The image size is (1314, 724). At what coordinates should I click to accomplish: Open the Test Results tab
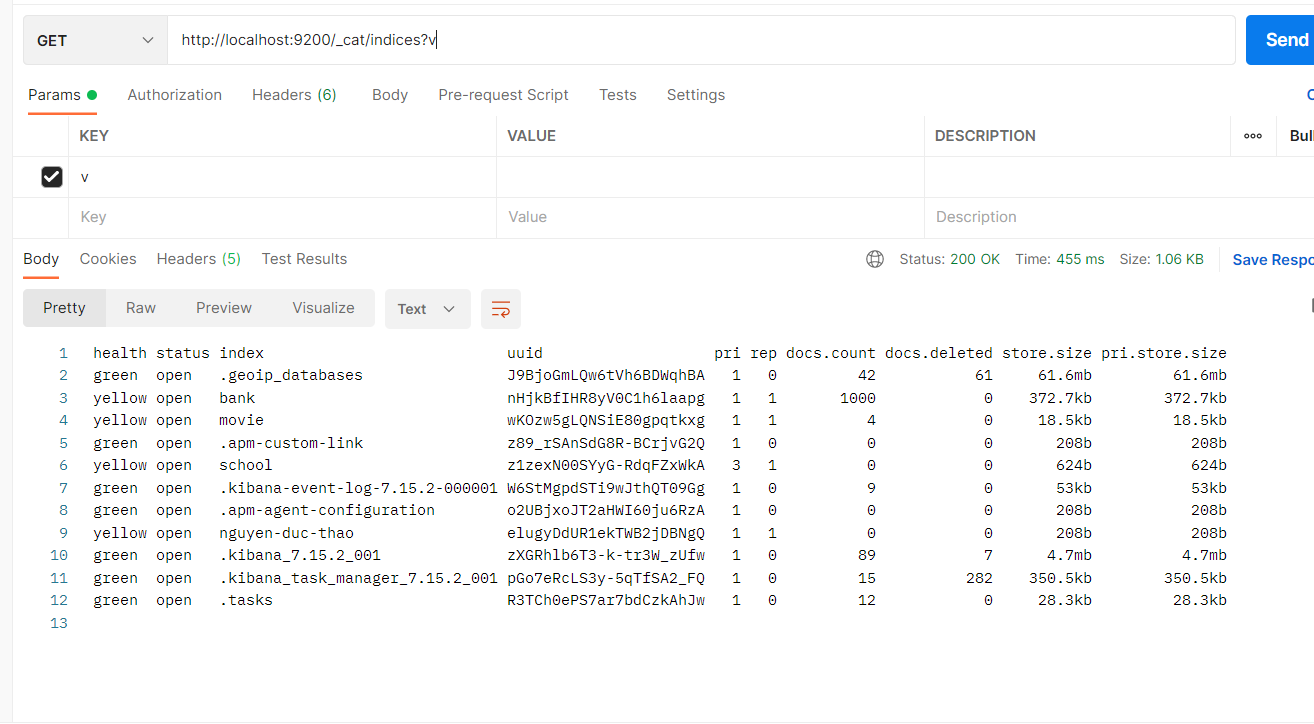(304, 259)
